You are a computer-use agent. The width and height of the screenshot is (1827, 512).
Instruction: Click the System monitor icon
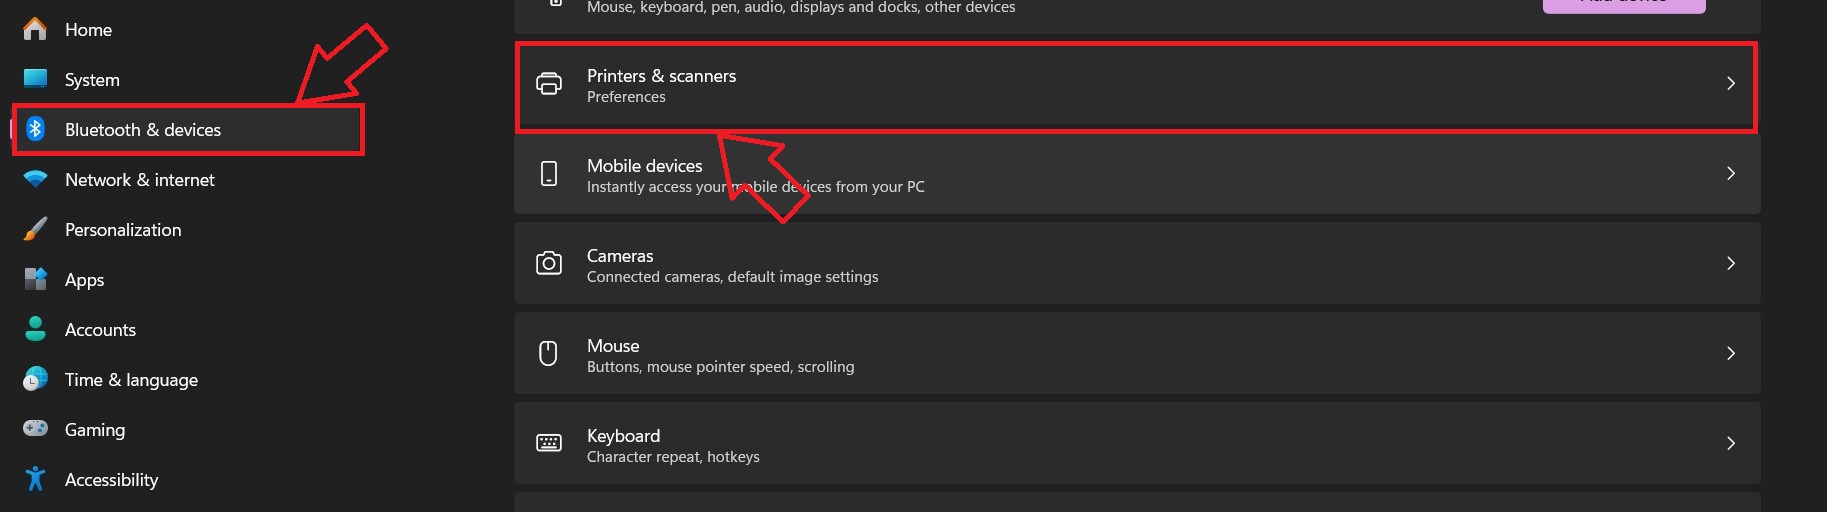pos(35,79)
